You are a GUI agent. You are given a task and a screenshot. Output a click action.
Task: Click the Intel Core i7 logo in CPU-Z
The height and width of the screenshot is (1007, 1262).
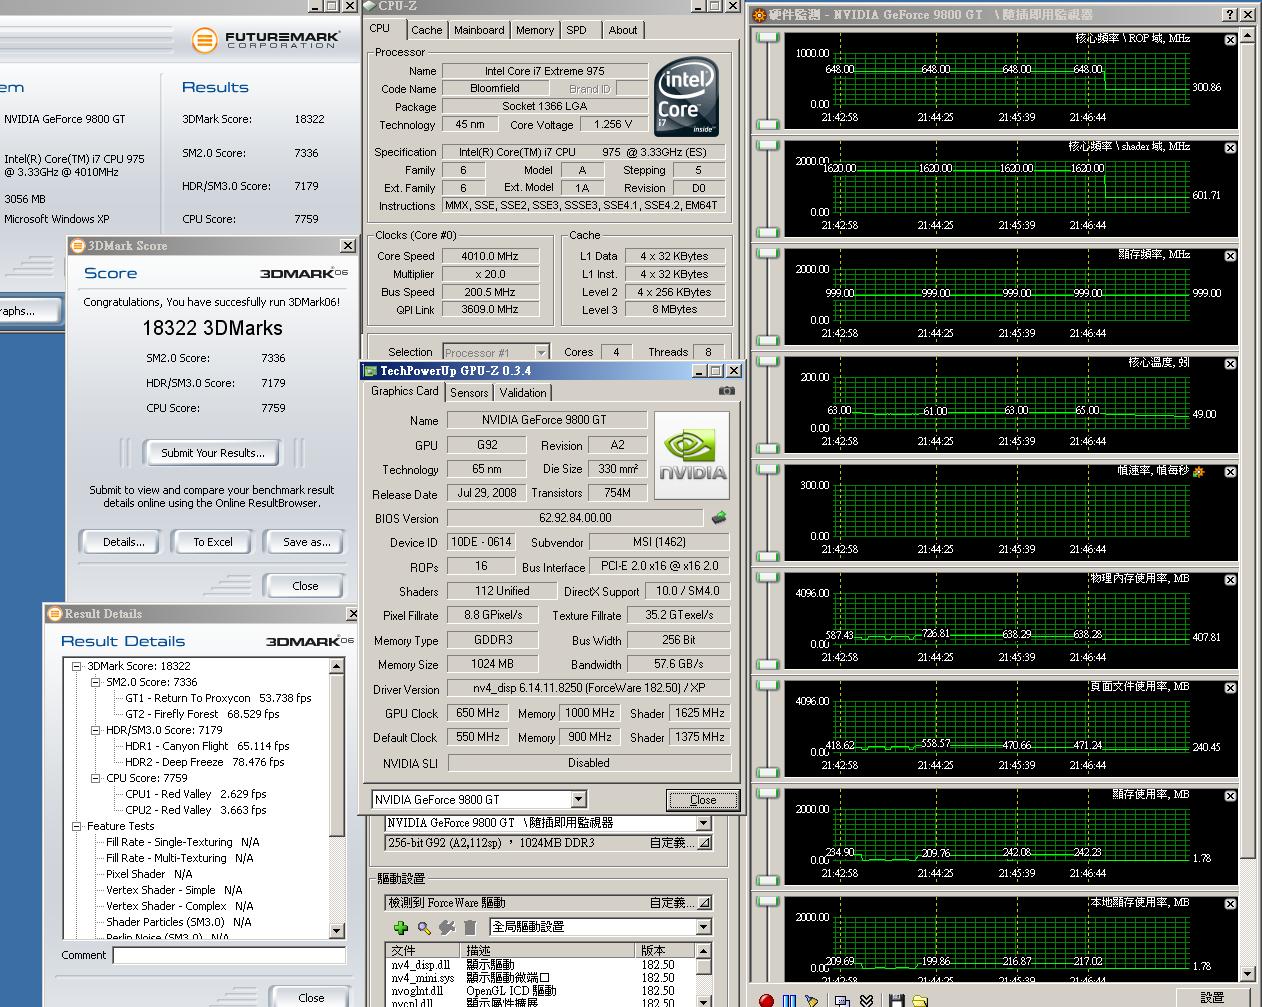coord(686,98)
